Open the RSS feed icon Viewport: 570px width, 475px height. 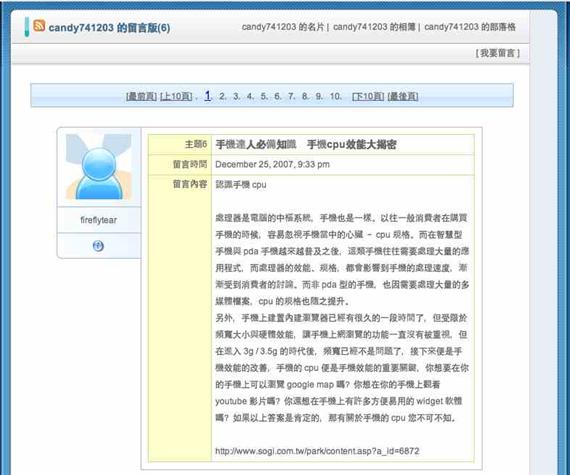[x=39, y=25]
